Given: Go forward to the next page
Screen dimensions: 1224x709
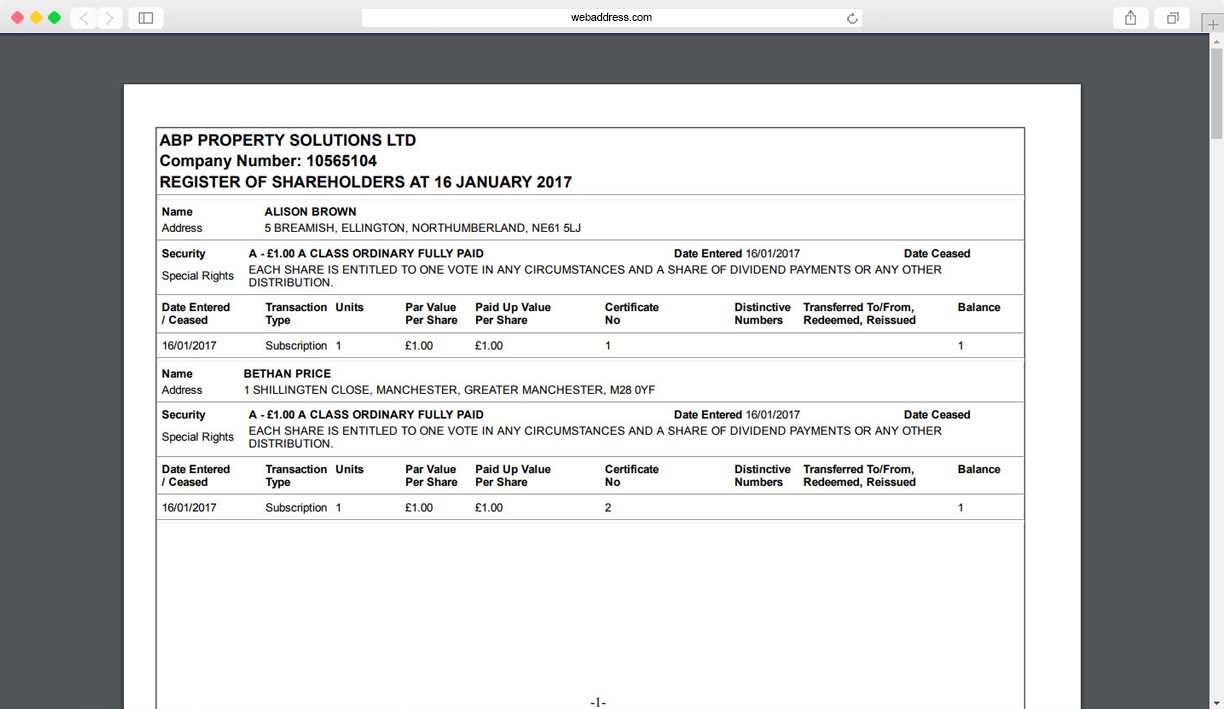Looking at the screenshot, I should point(110,18).
